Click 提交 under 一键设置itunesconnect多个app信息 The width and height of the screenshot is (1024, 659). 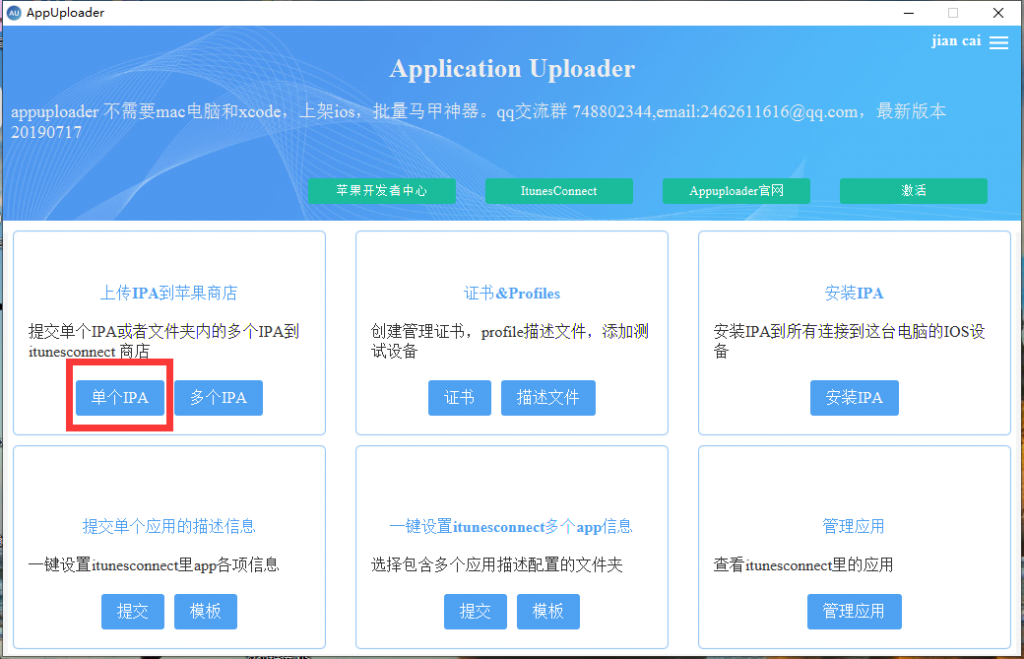475,611
